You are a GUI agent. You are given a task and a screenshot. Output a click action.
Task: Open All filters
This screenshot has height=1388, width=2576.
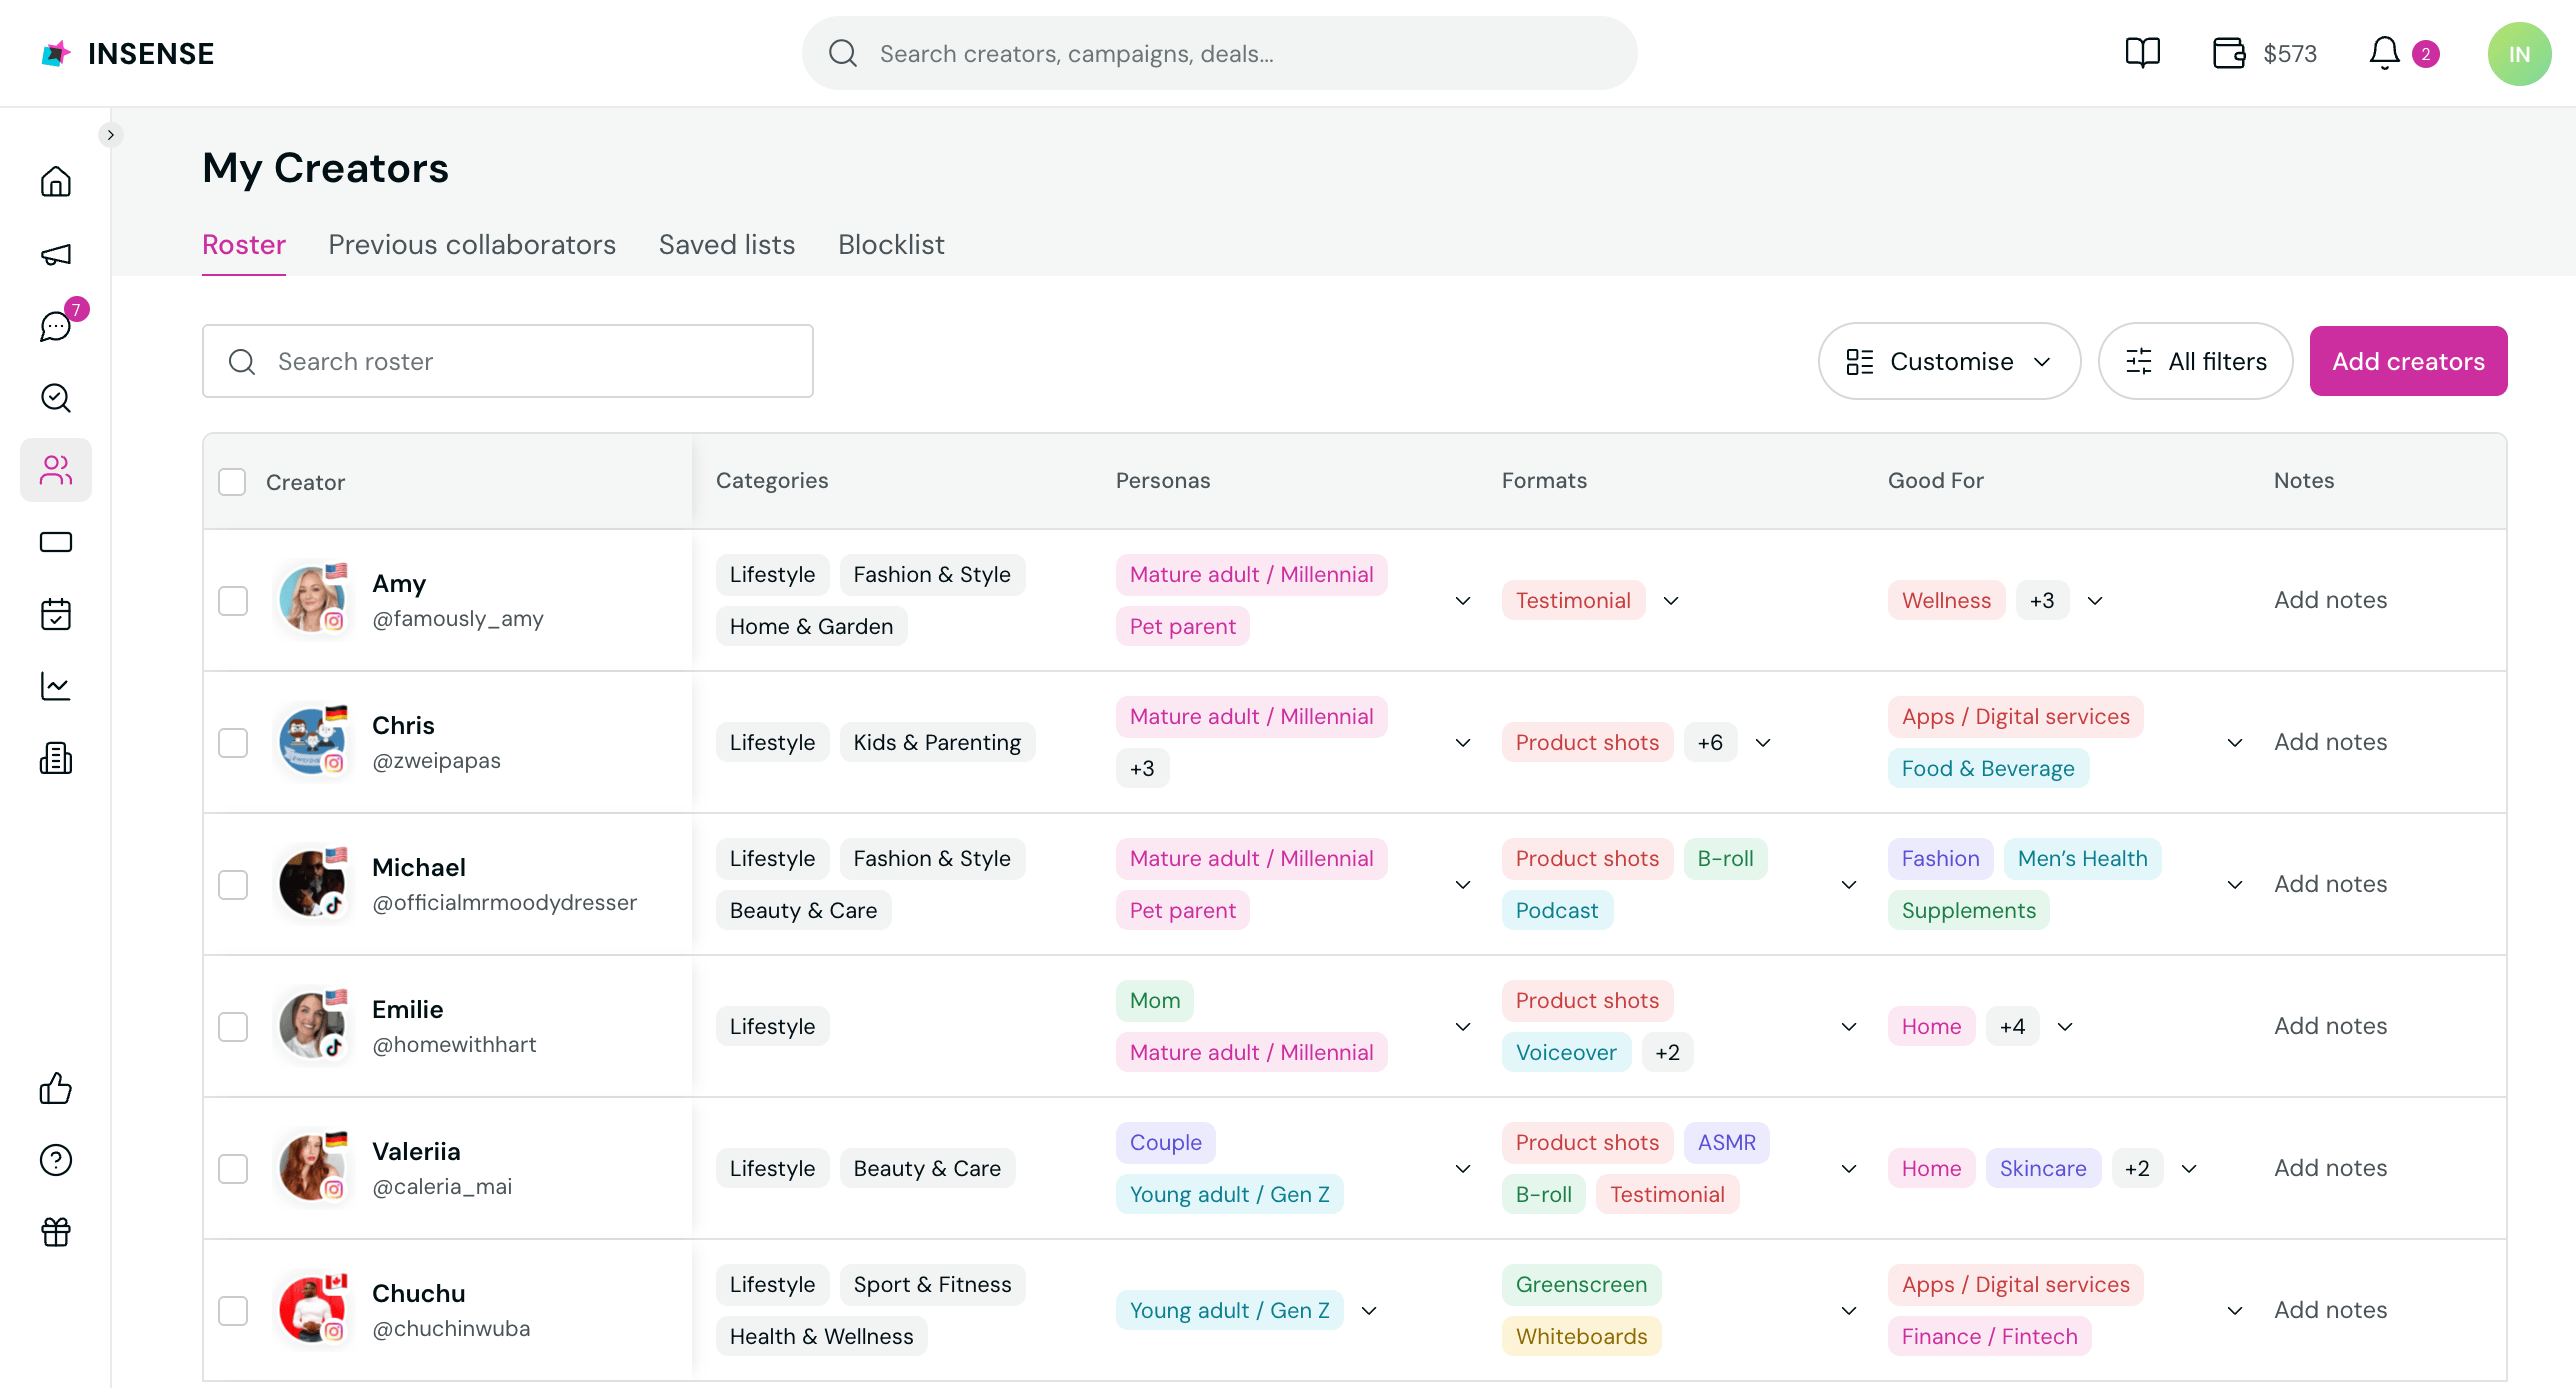(2195, 361)
